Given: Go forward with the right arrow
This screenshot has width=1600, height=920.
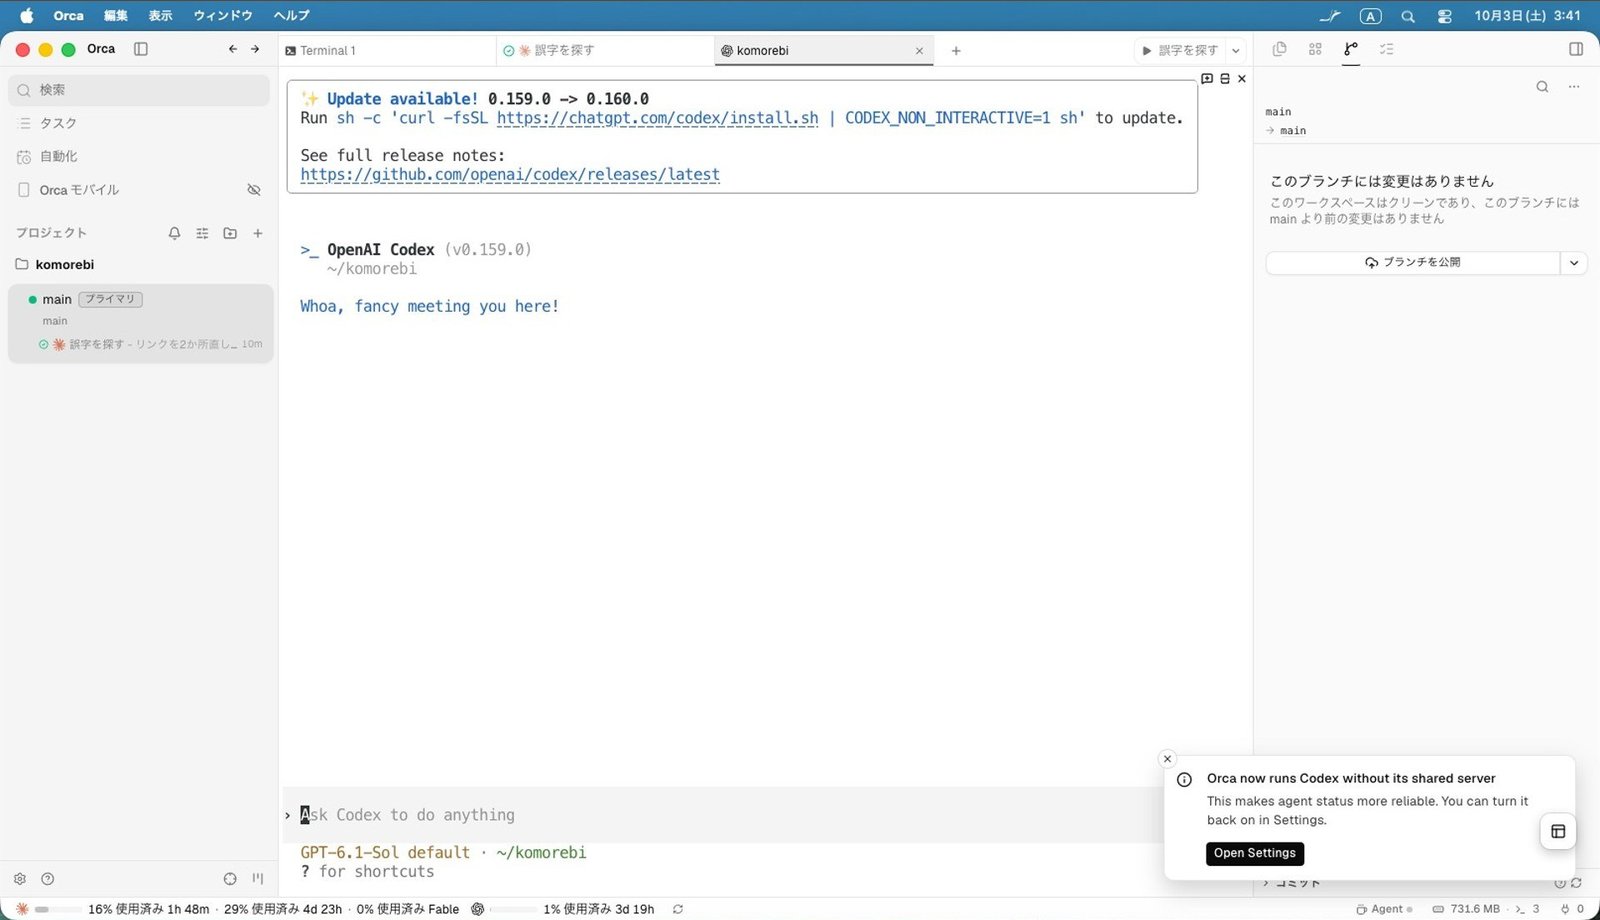Looking at the screenshot, I should (255, 49).
